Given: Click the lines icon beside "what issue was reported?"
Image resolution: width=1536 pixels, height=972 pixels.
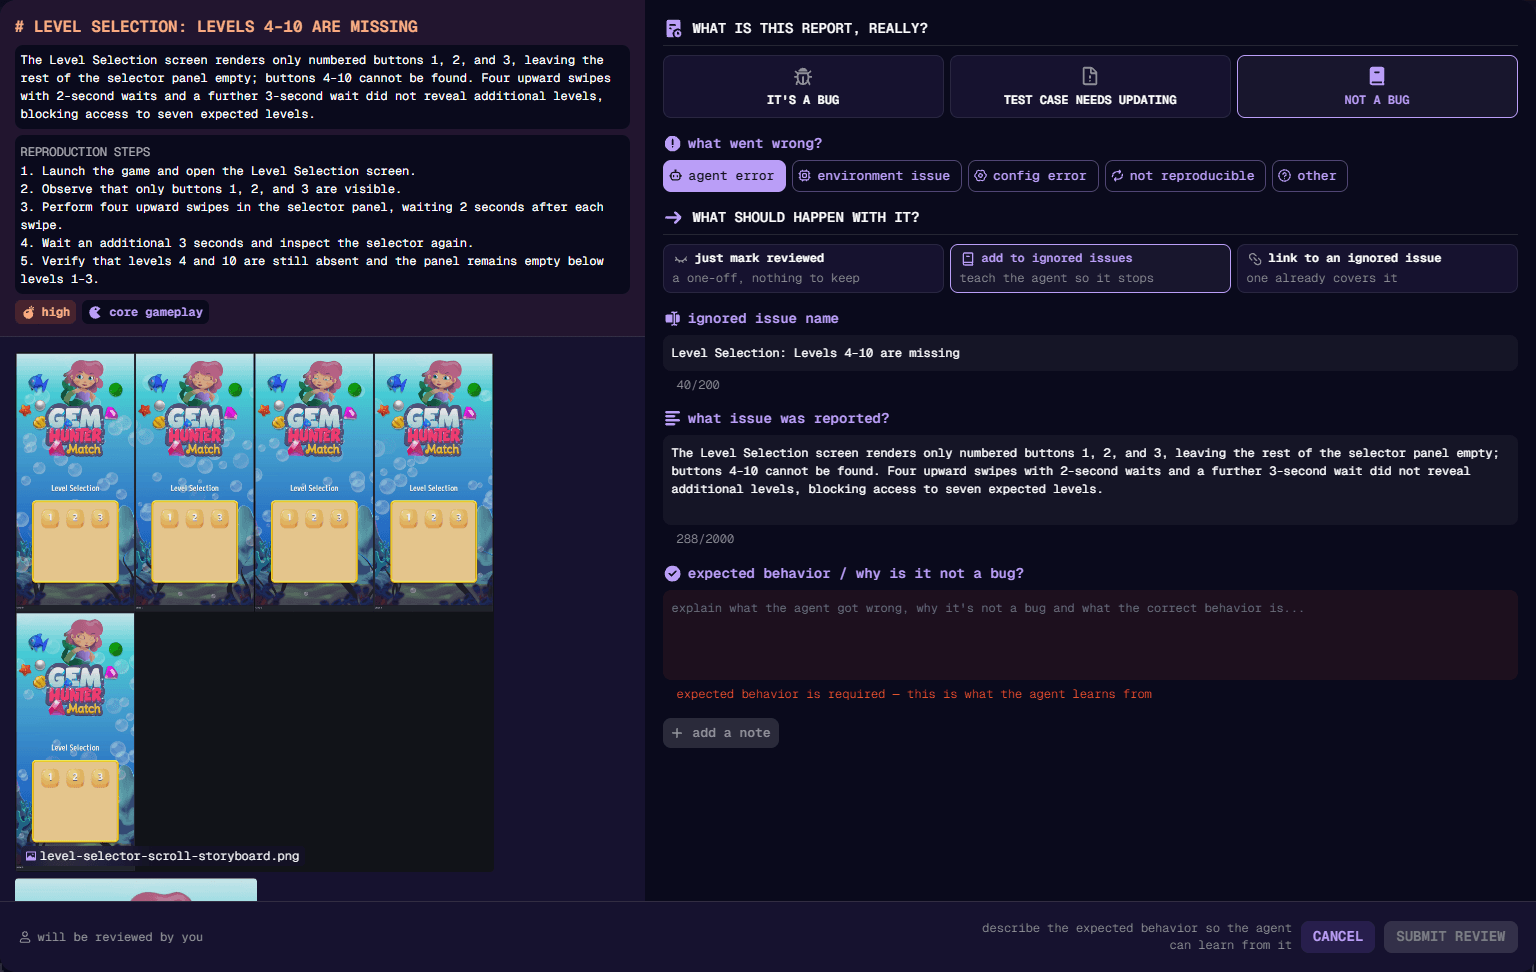Looking at the screenshot, I should pyautogui.click(x=673, y=419).
